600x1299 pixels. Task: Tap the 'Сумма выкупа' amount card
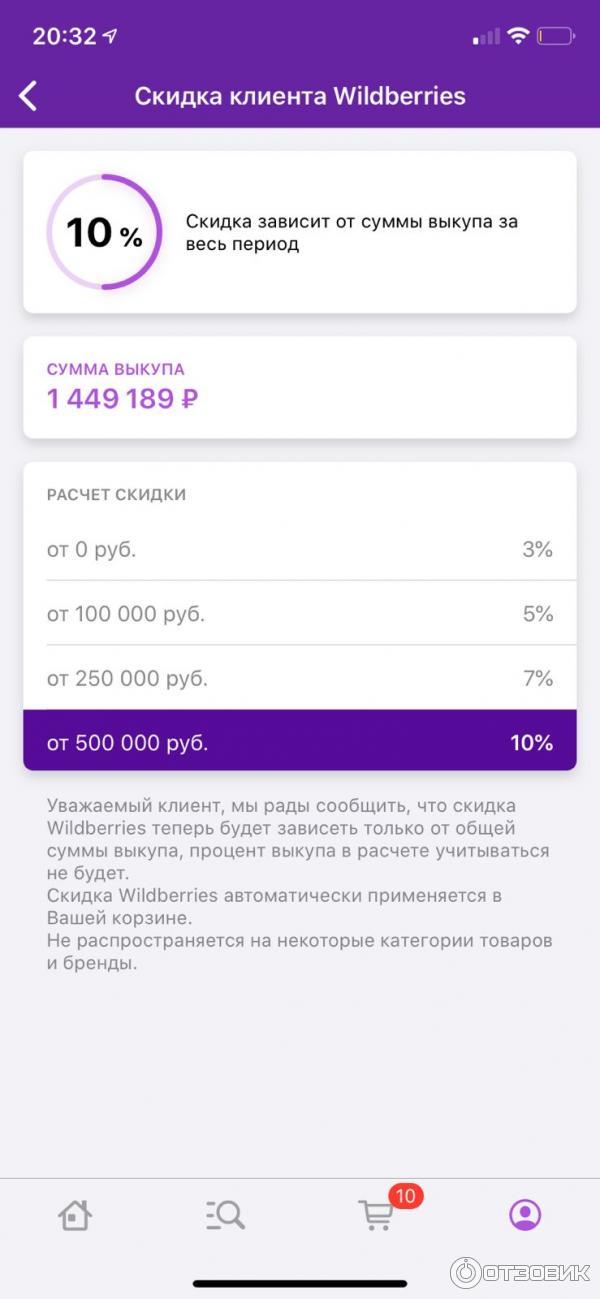(300, 387)
